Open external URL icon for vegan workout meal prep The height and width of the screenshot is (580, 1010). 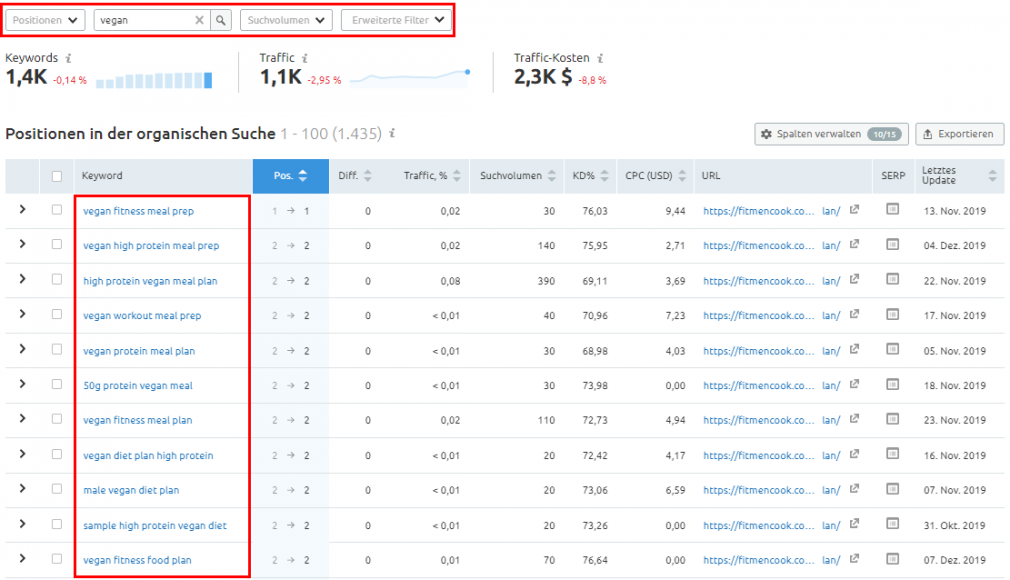click(x=854, y=314)
